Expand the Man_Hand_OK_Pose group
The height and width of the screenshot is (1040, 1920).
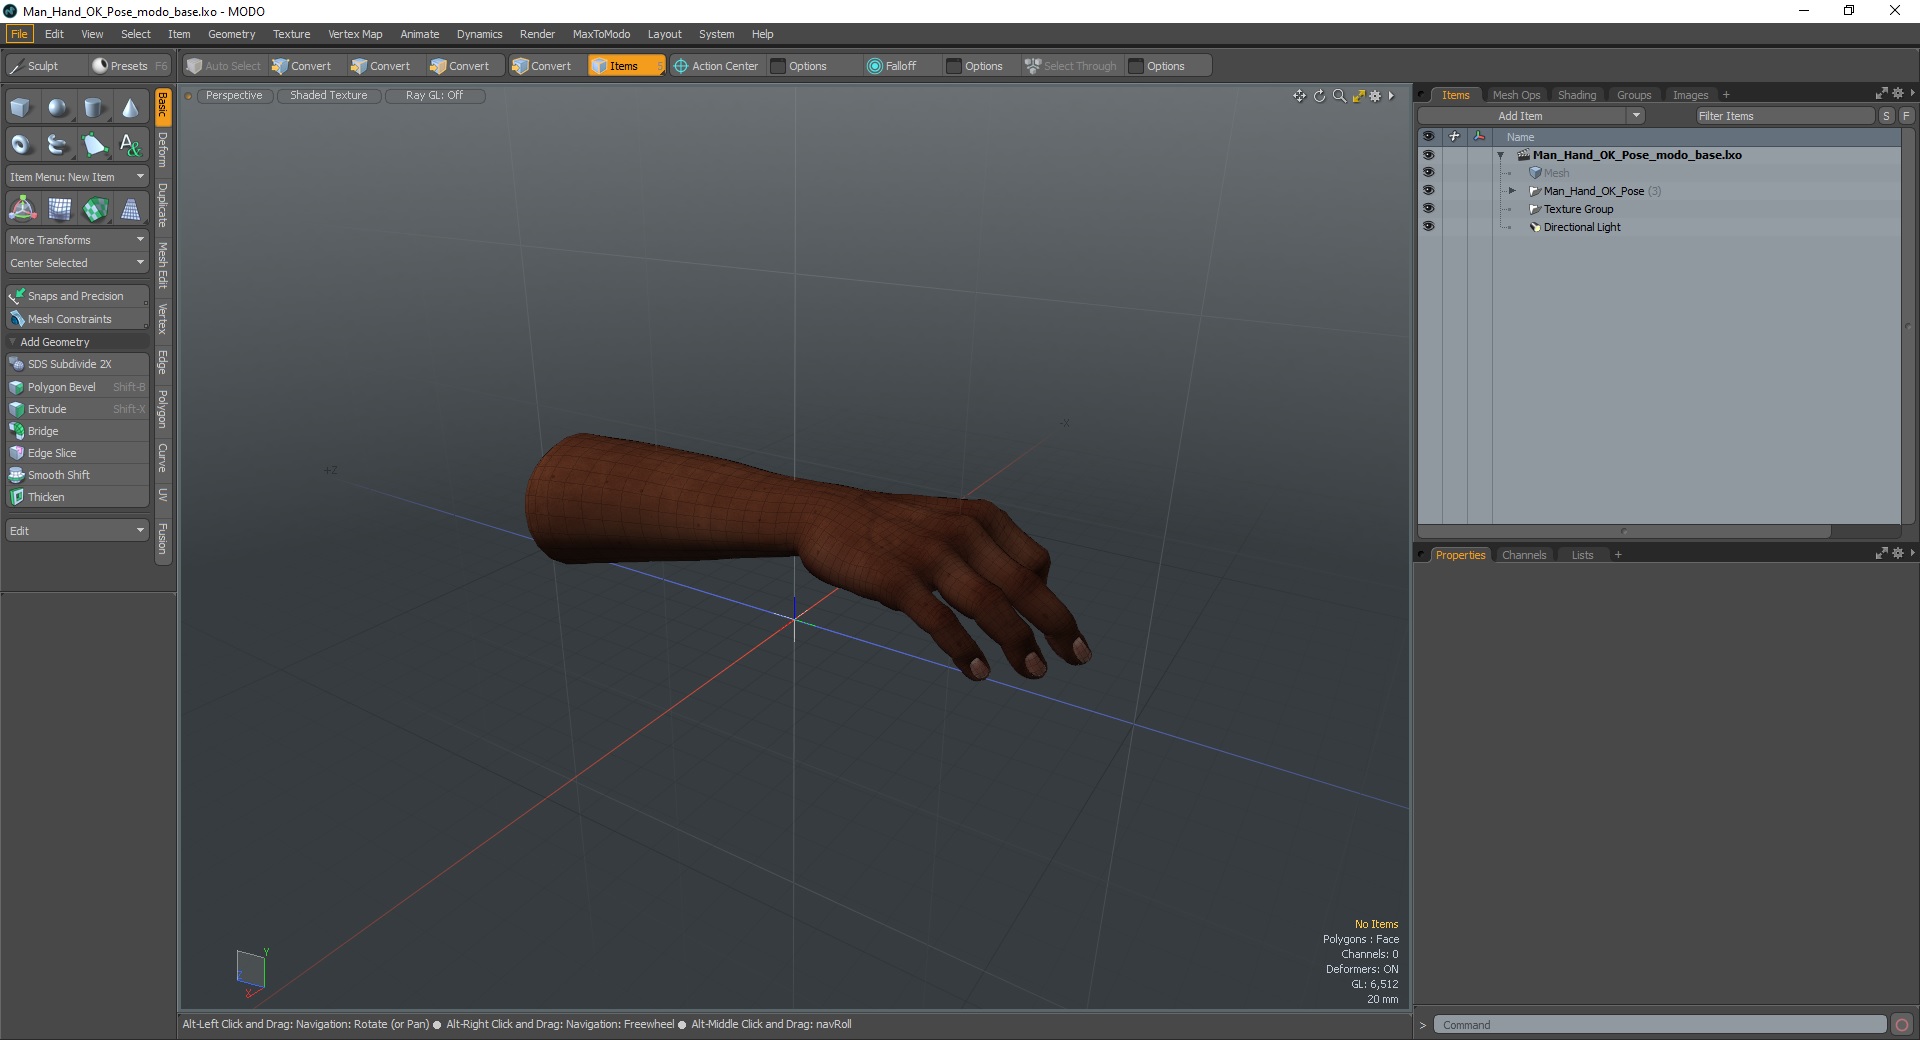point(1512,191)
